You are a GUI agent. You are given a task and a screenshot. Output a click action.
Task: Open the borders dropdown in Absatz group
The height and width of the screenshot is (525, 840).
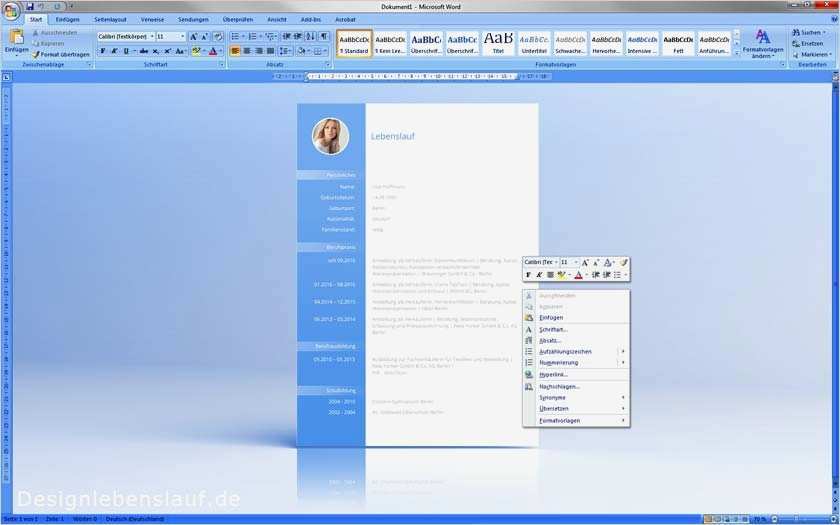coord(325,51)
